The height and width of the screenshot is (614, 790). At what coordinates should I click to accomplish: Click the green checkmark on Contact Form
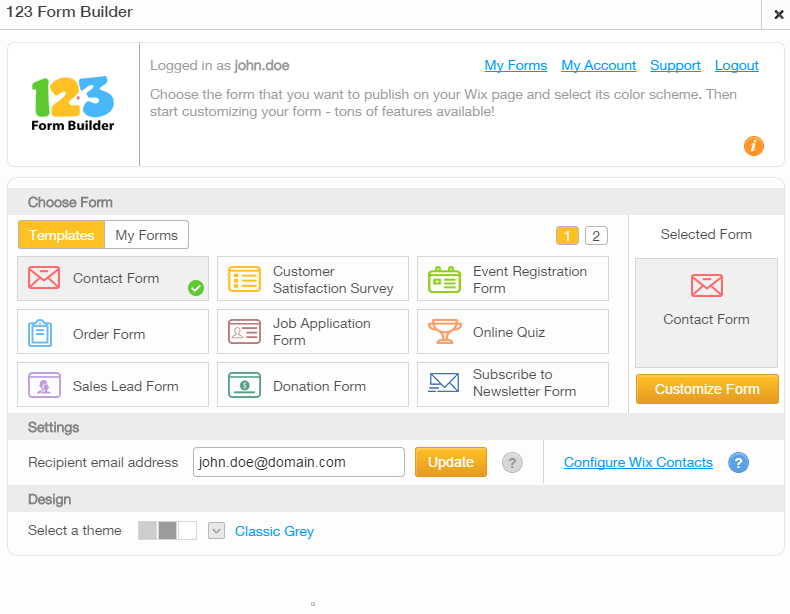click(196, 288)
